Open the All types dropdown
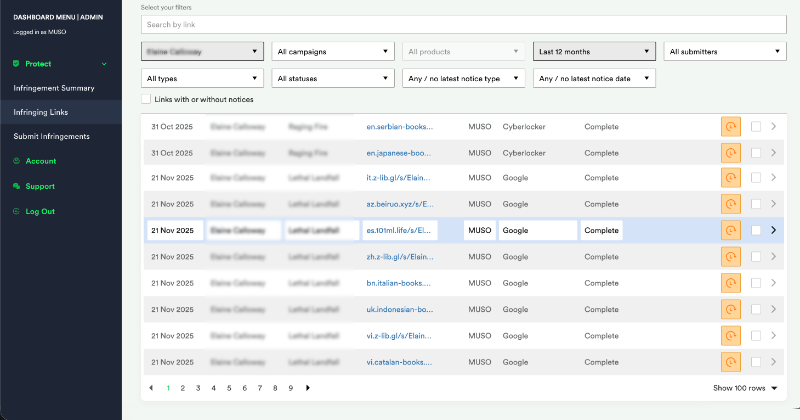The height and width of the screenshot is (420, 800). click(203, 78)
